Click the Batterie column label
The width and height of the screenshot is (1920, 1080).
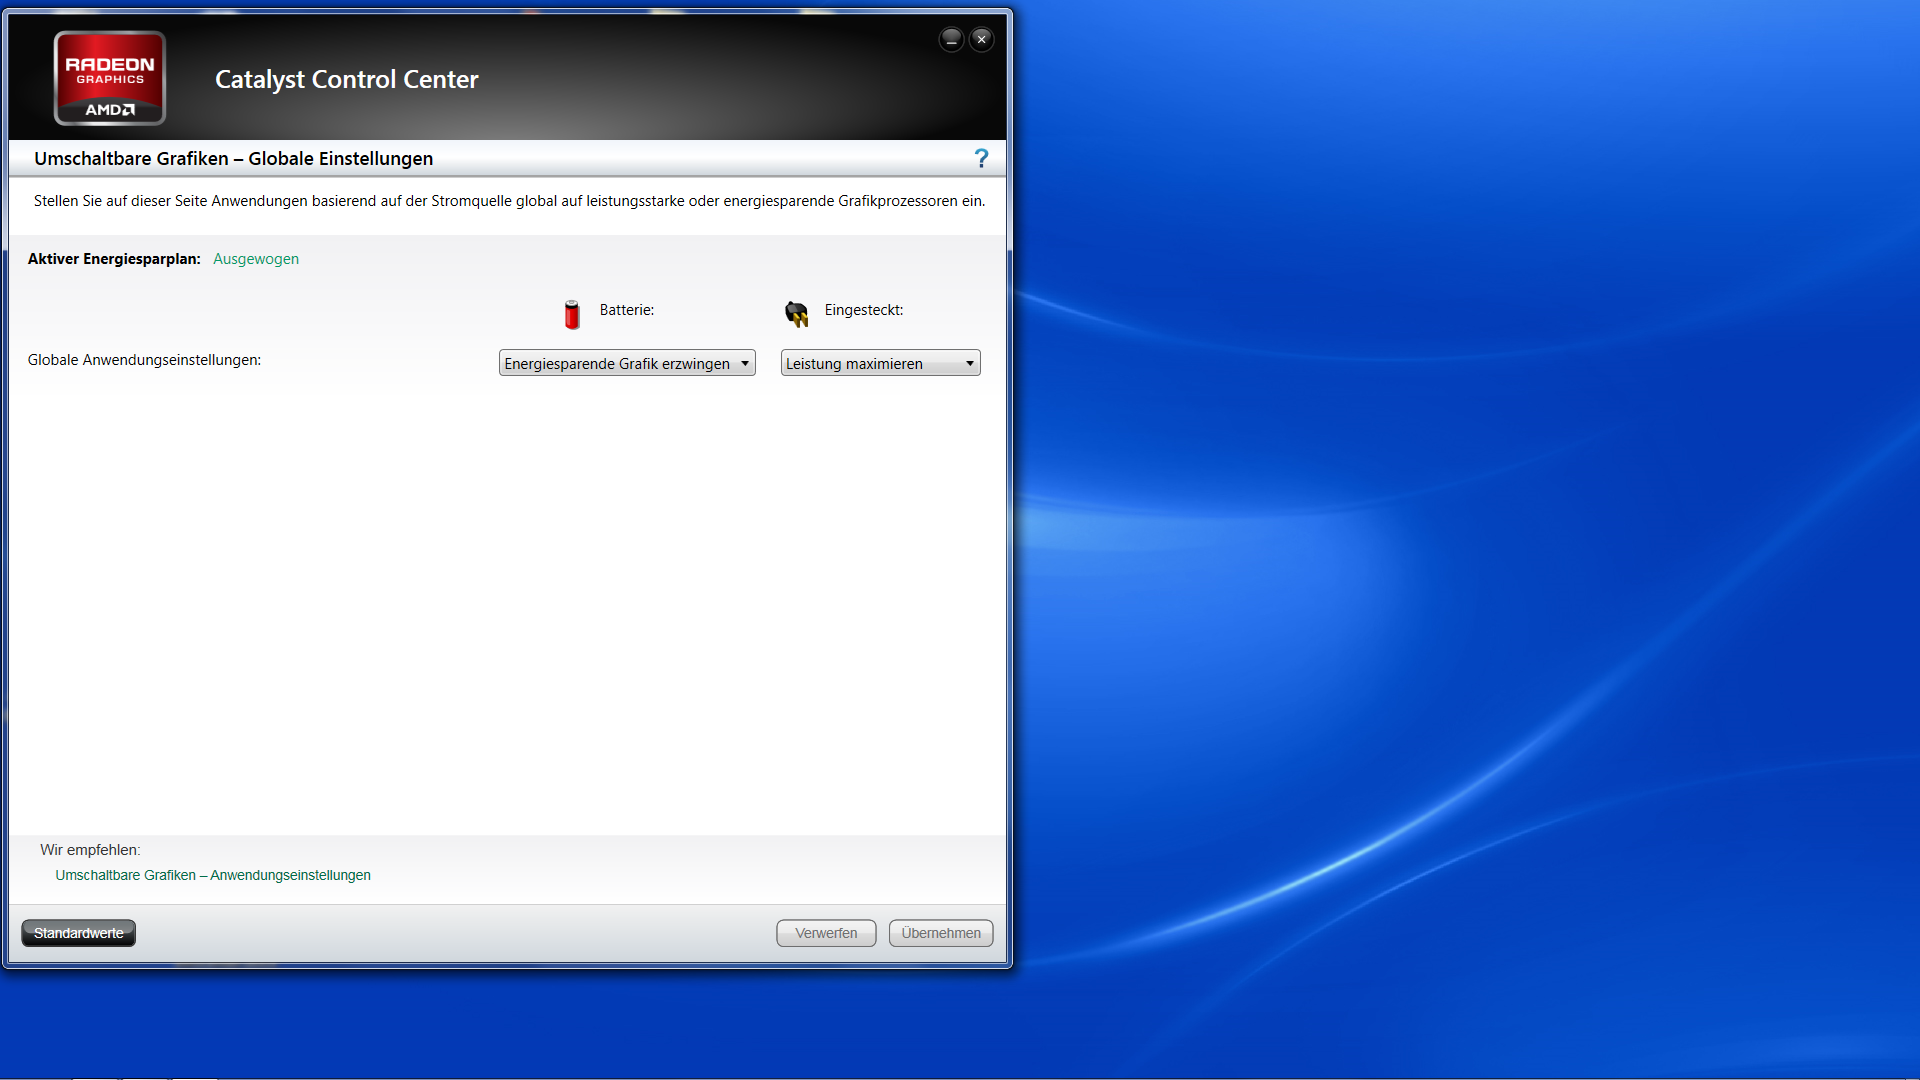pos(627,310)
